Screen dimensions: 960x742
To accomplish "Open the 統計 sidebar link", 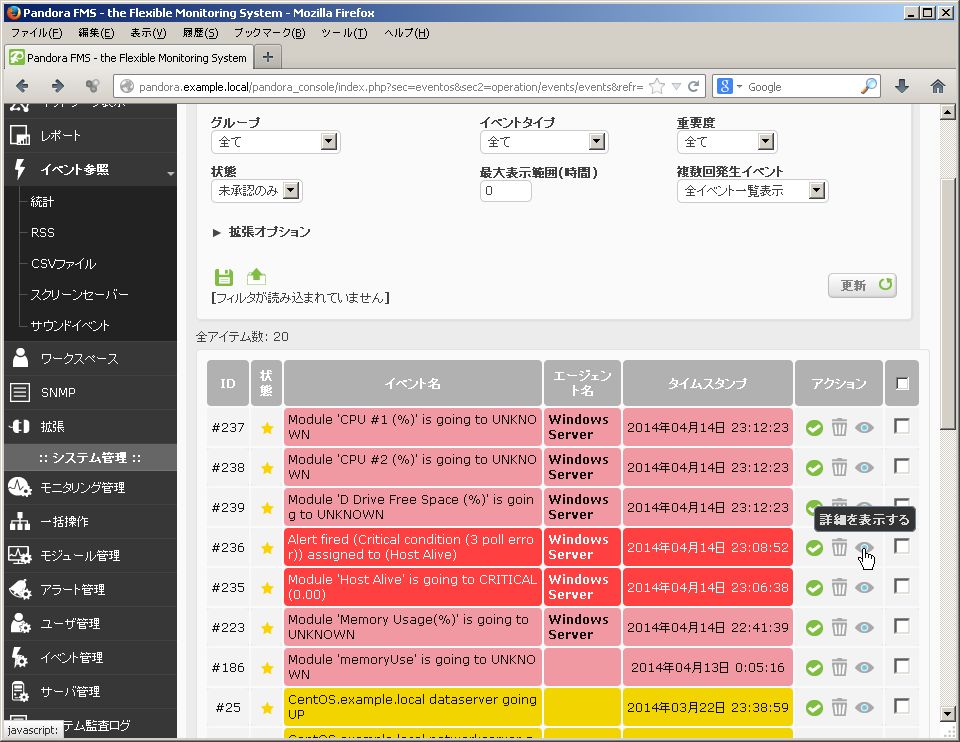I will point(42,201).
